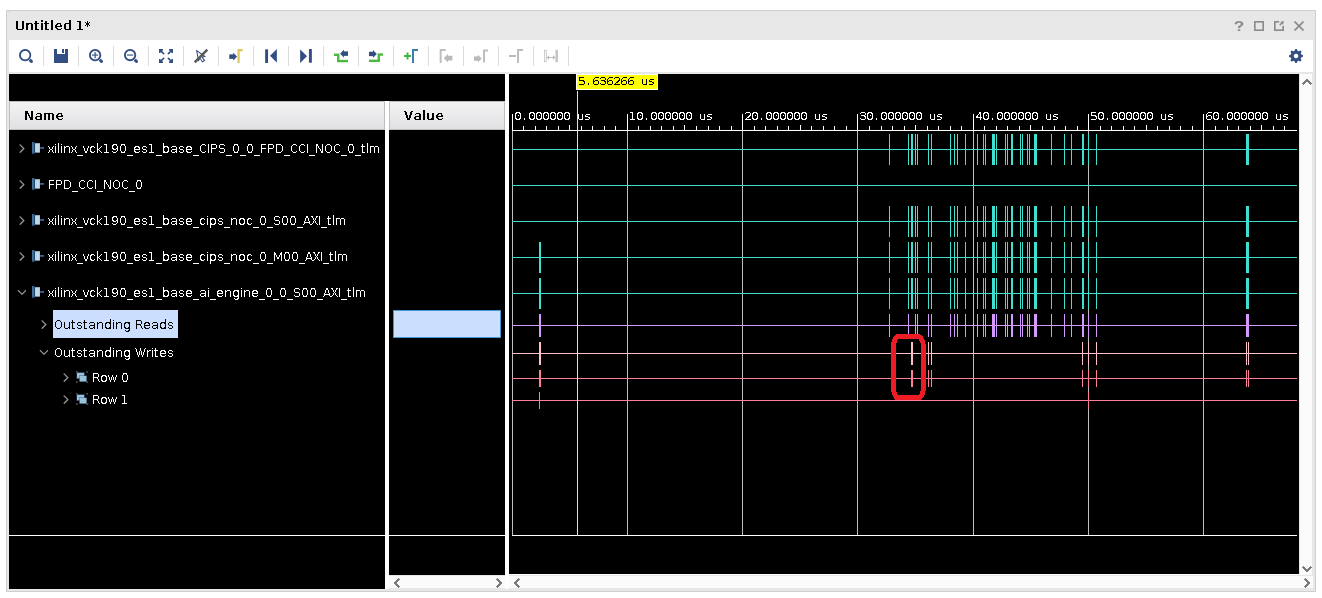Expand Outstanding Reads
The width and height of the screenshot is (1322, 598).
point(44,325)
